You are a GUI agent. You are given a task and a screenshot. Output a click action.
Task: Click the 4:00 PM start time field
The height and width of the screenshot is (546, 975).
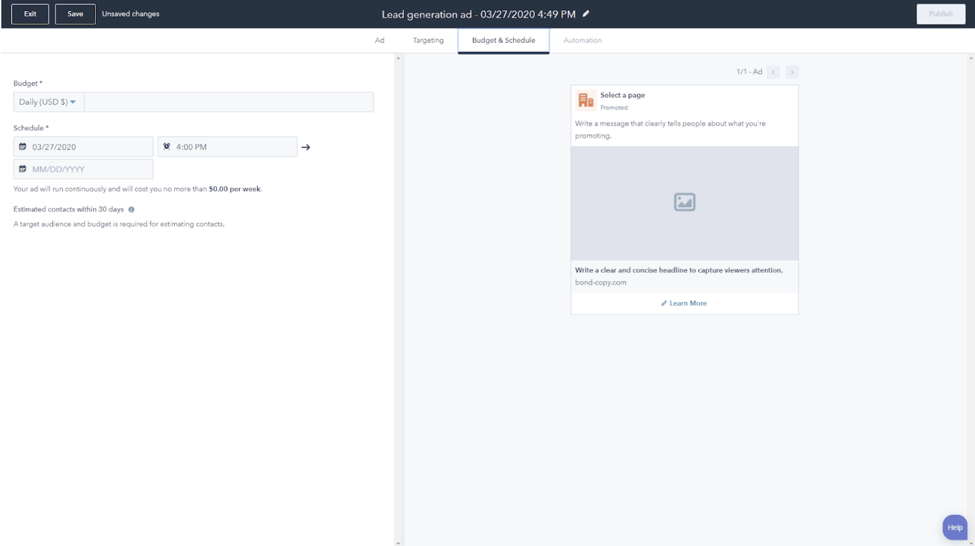click(228, 147)
